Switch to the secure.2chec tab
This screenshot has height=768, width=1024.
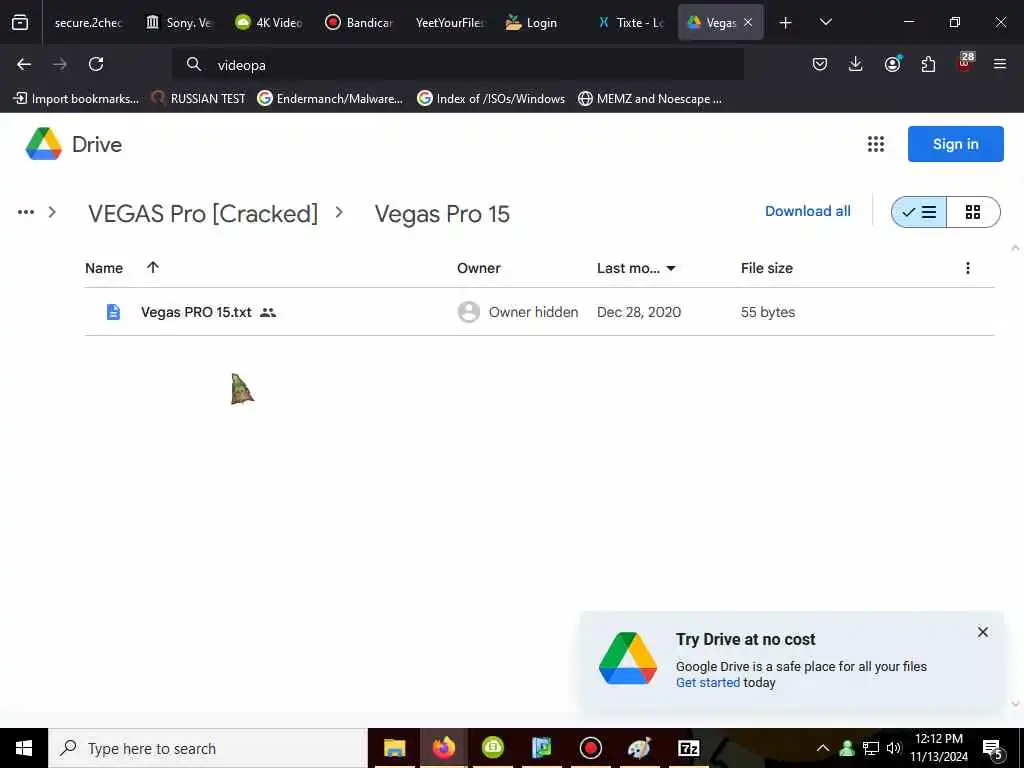(87, 23)
